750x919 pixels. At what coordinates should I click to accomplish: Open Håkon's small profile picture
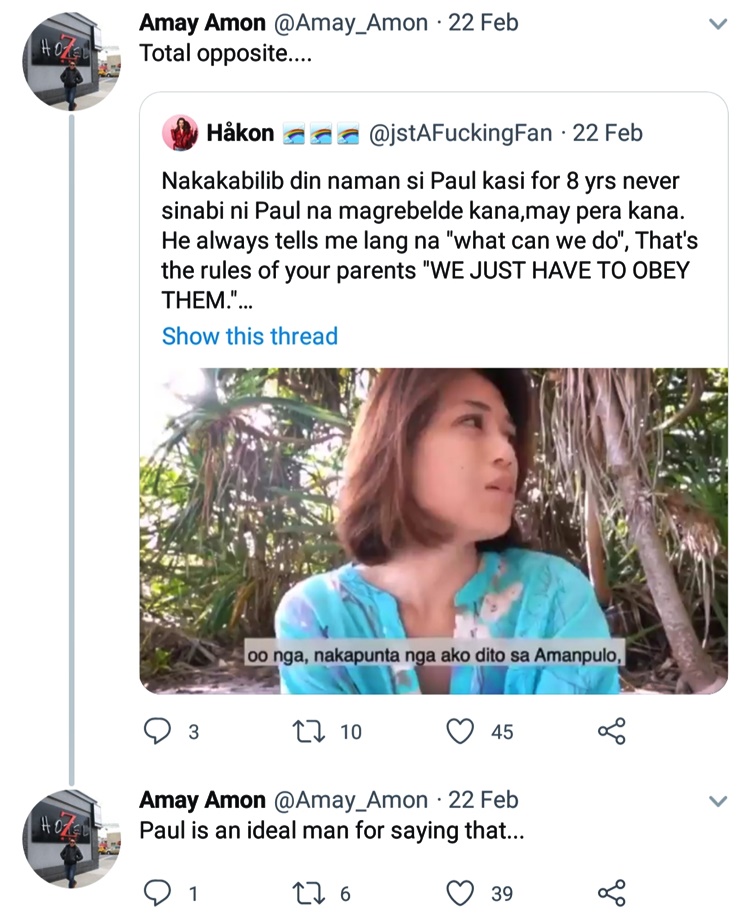(180, 133)
